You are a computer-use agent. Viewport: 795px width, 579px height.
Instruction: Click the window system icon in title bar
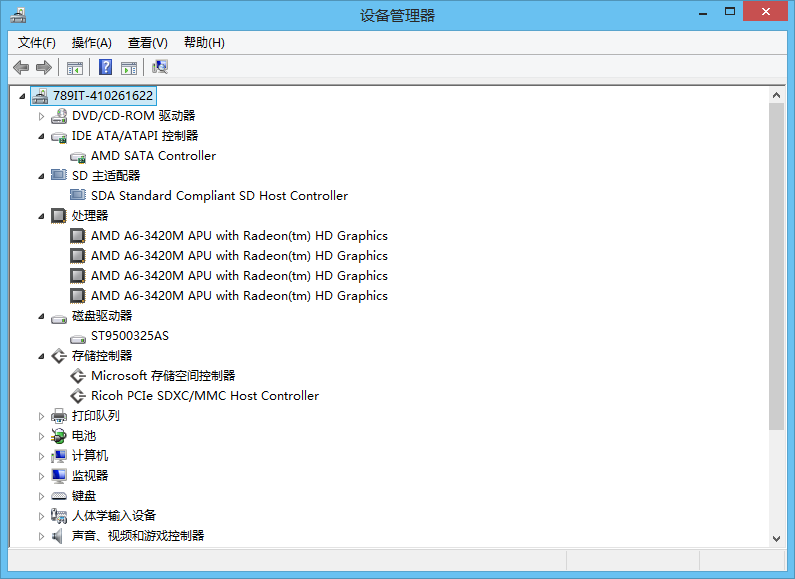tap(18, 15)
